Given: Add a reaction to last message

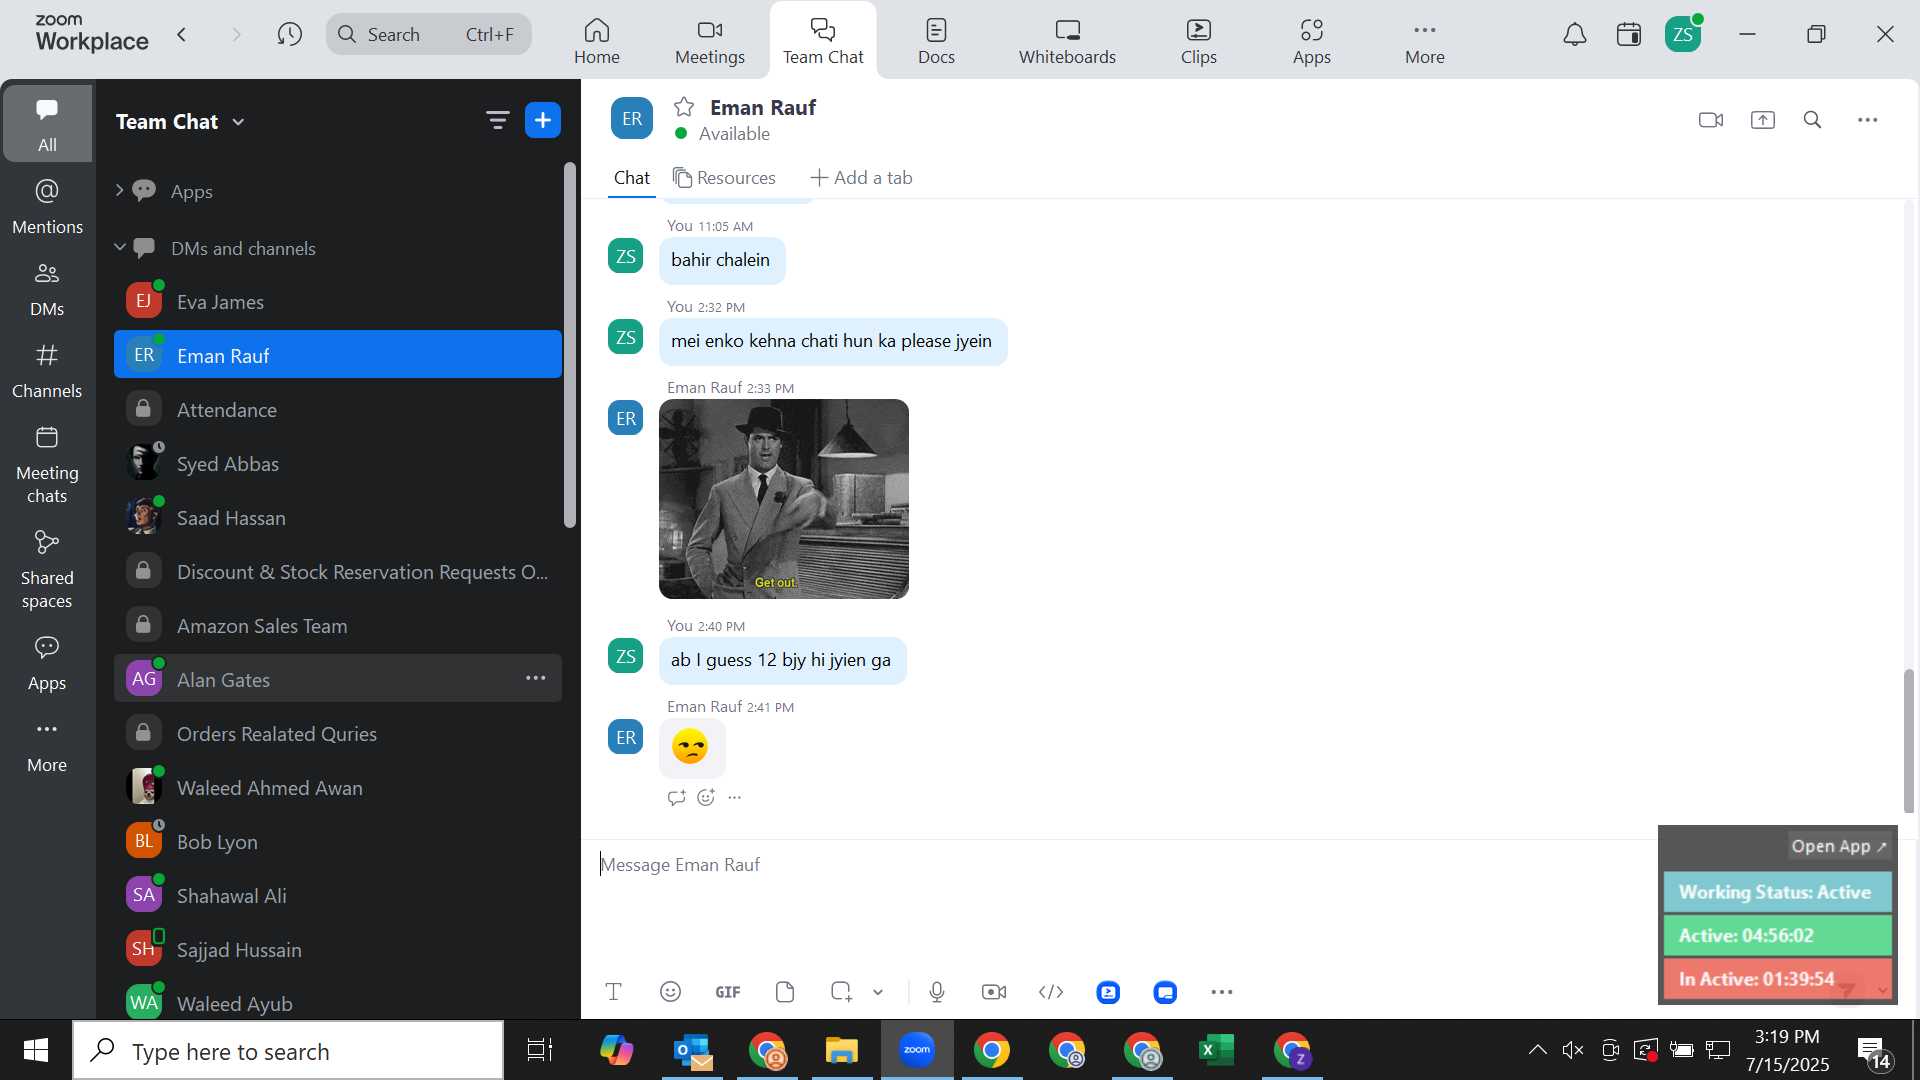Looking at the screenshot, I should click(x=706, y=797).
